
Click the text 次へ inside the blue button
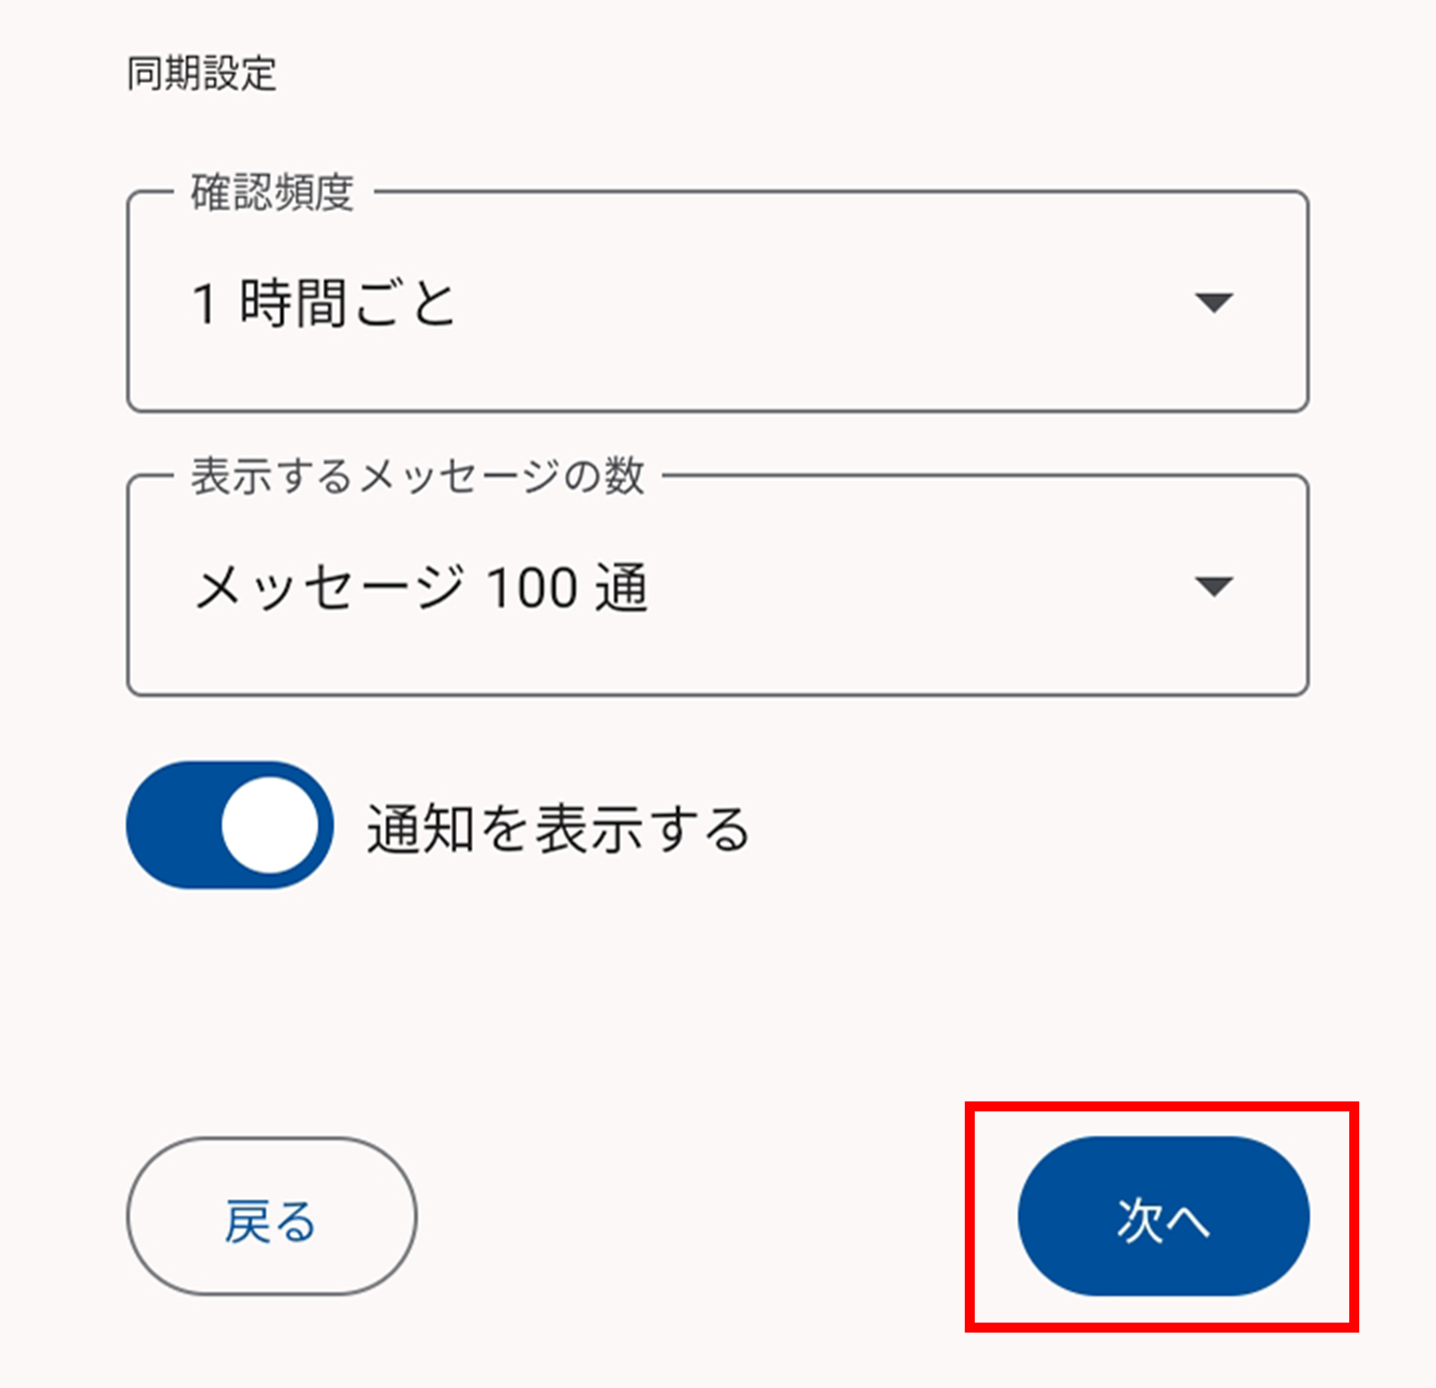(x=1163, y=1220)
